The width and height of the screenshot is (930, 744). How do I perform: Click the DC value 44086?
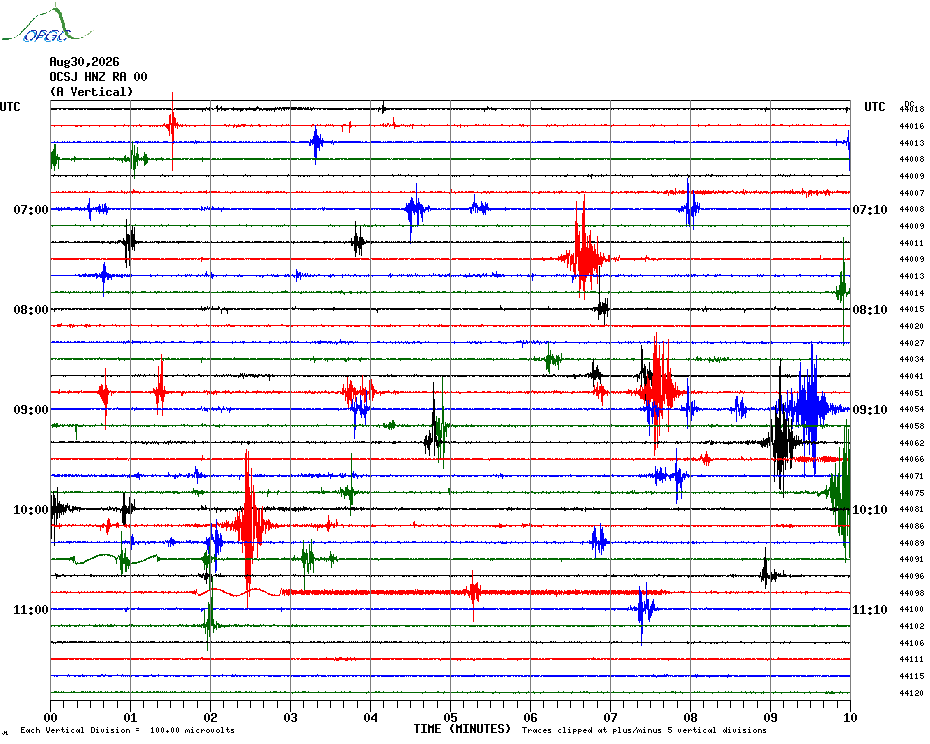(912, 526)
